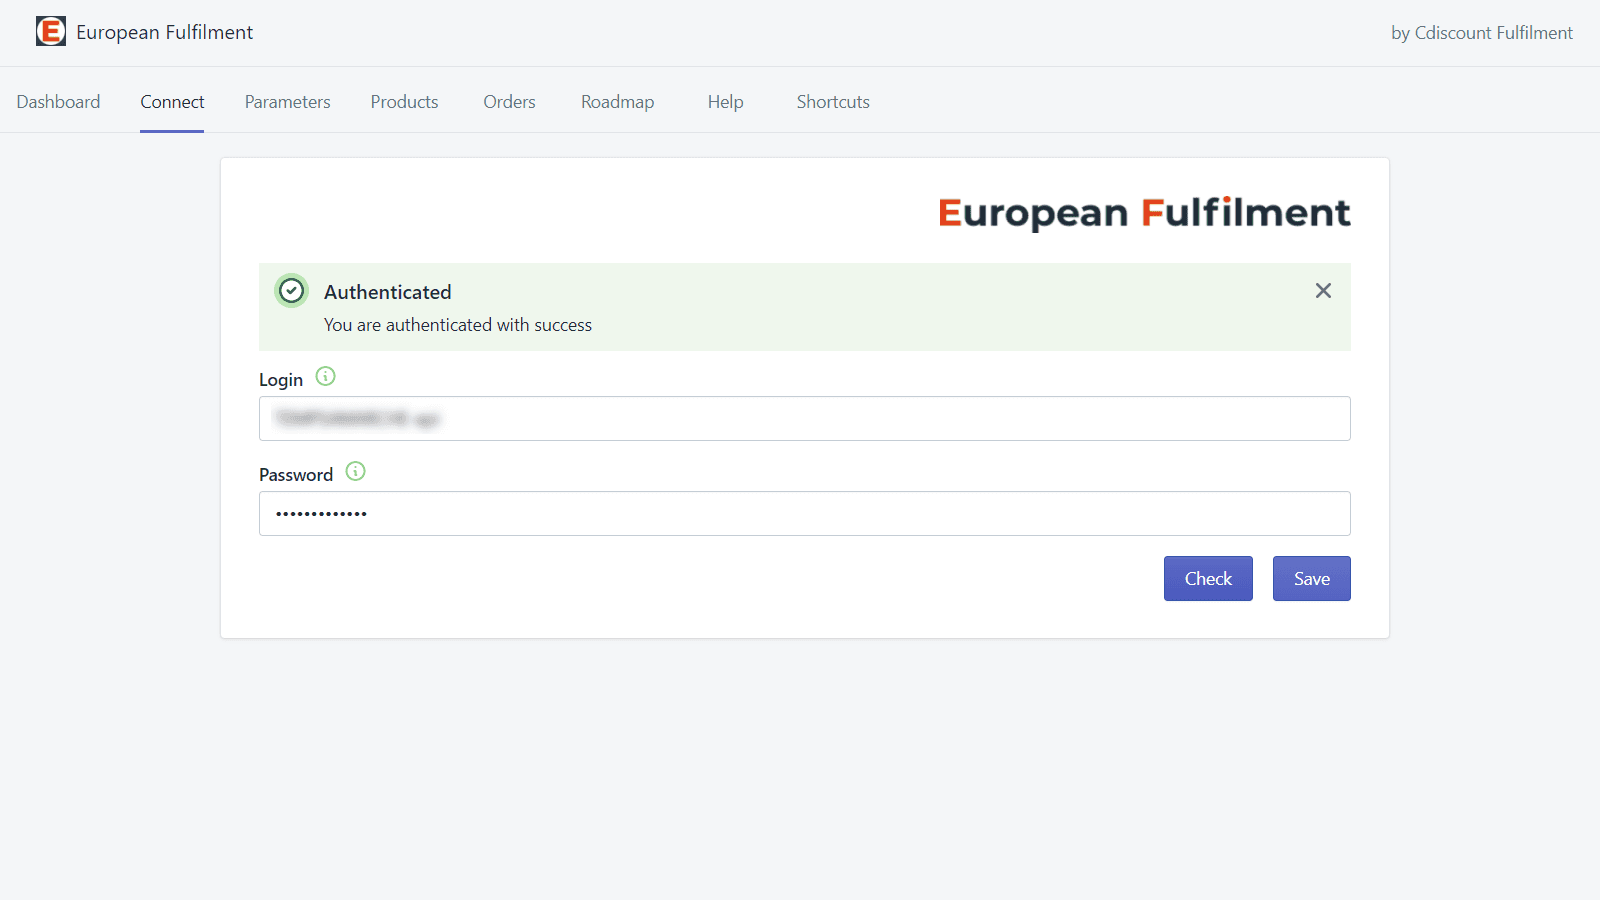
Task: Click the European Fulfilment logo icon
Action: (51, 31)
